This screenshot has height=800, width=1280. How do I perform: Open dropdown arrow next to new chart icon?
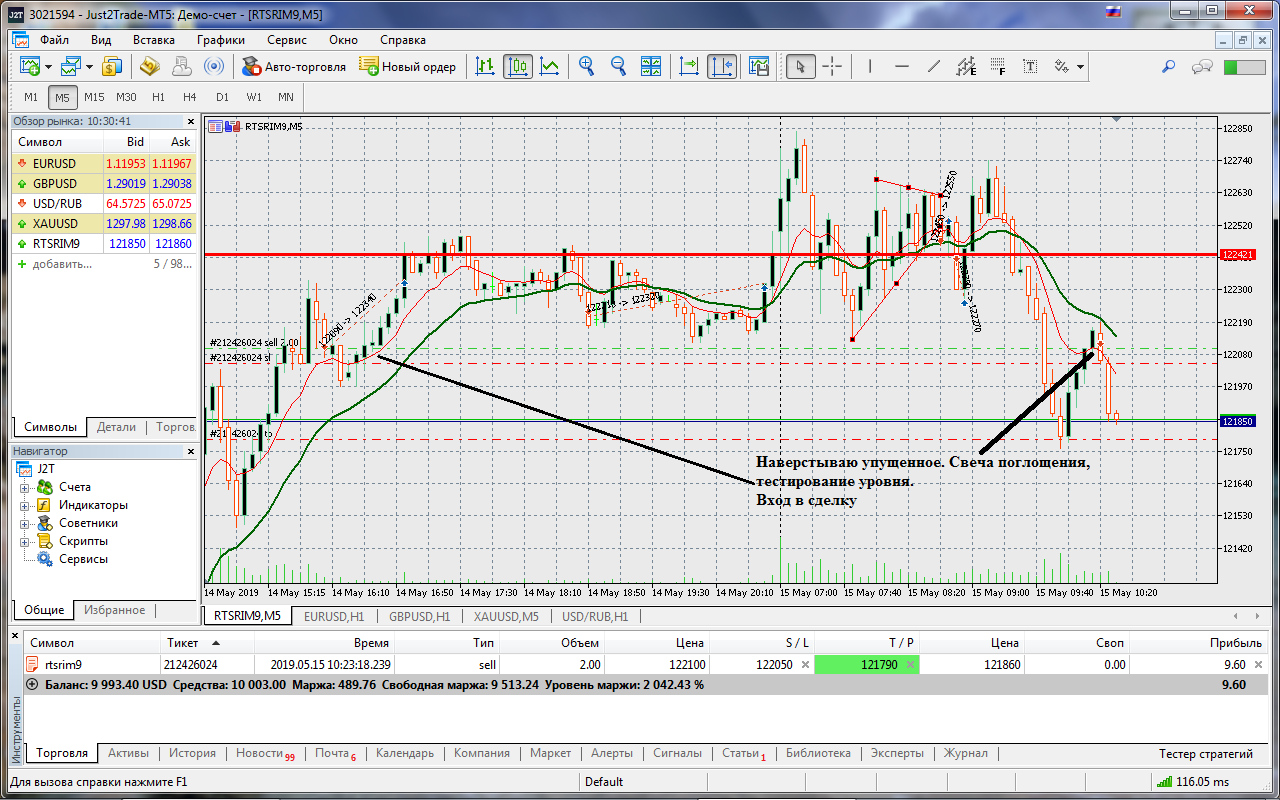[x=47, y=67]
